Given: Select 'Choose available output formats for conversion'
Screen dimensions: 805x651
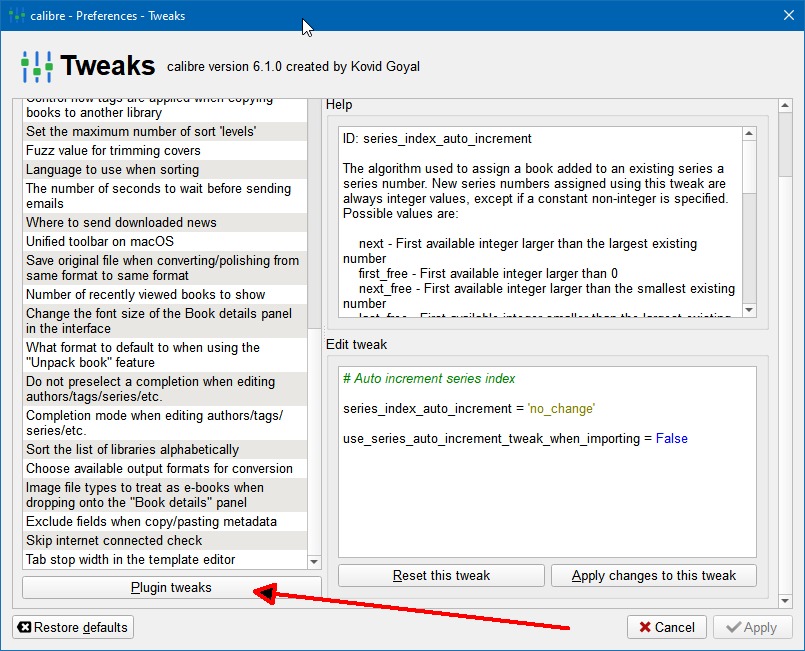Looking at the screenshot, I should click(x=165, y=468).
